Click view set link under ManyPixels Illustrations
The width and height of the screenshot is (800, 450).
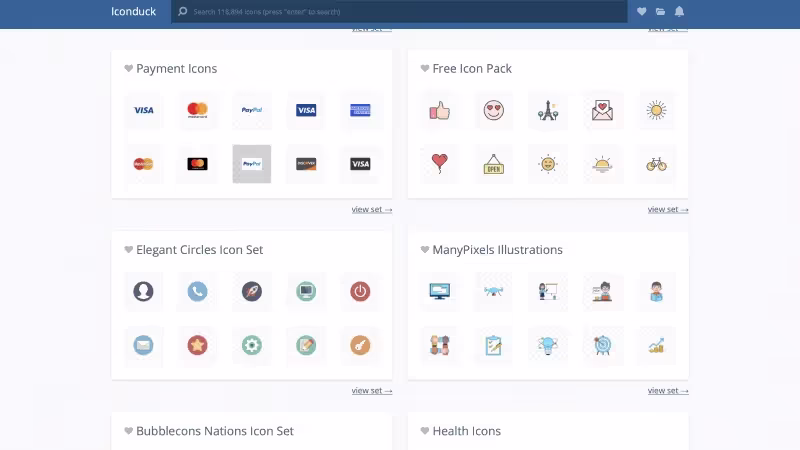pos(667,390)
